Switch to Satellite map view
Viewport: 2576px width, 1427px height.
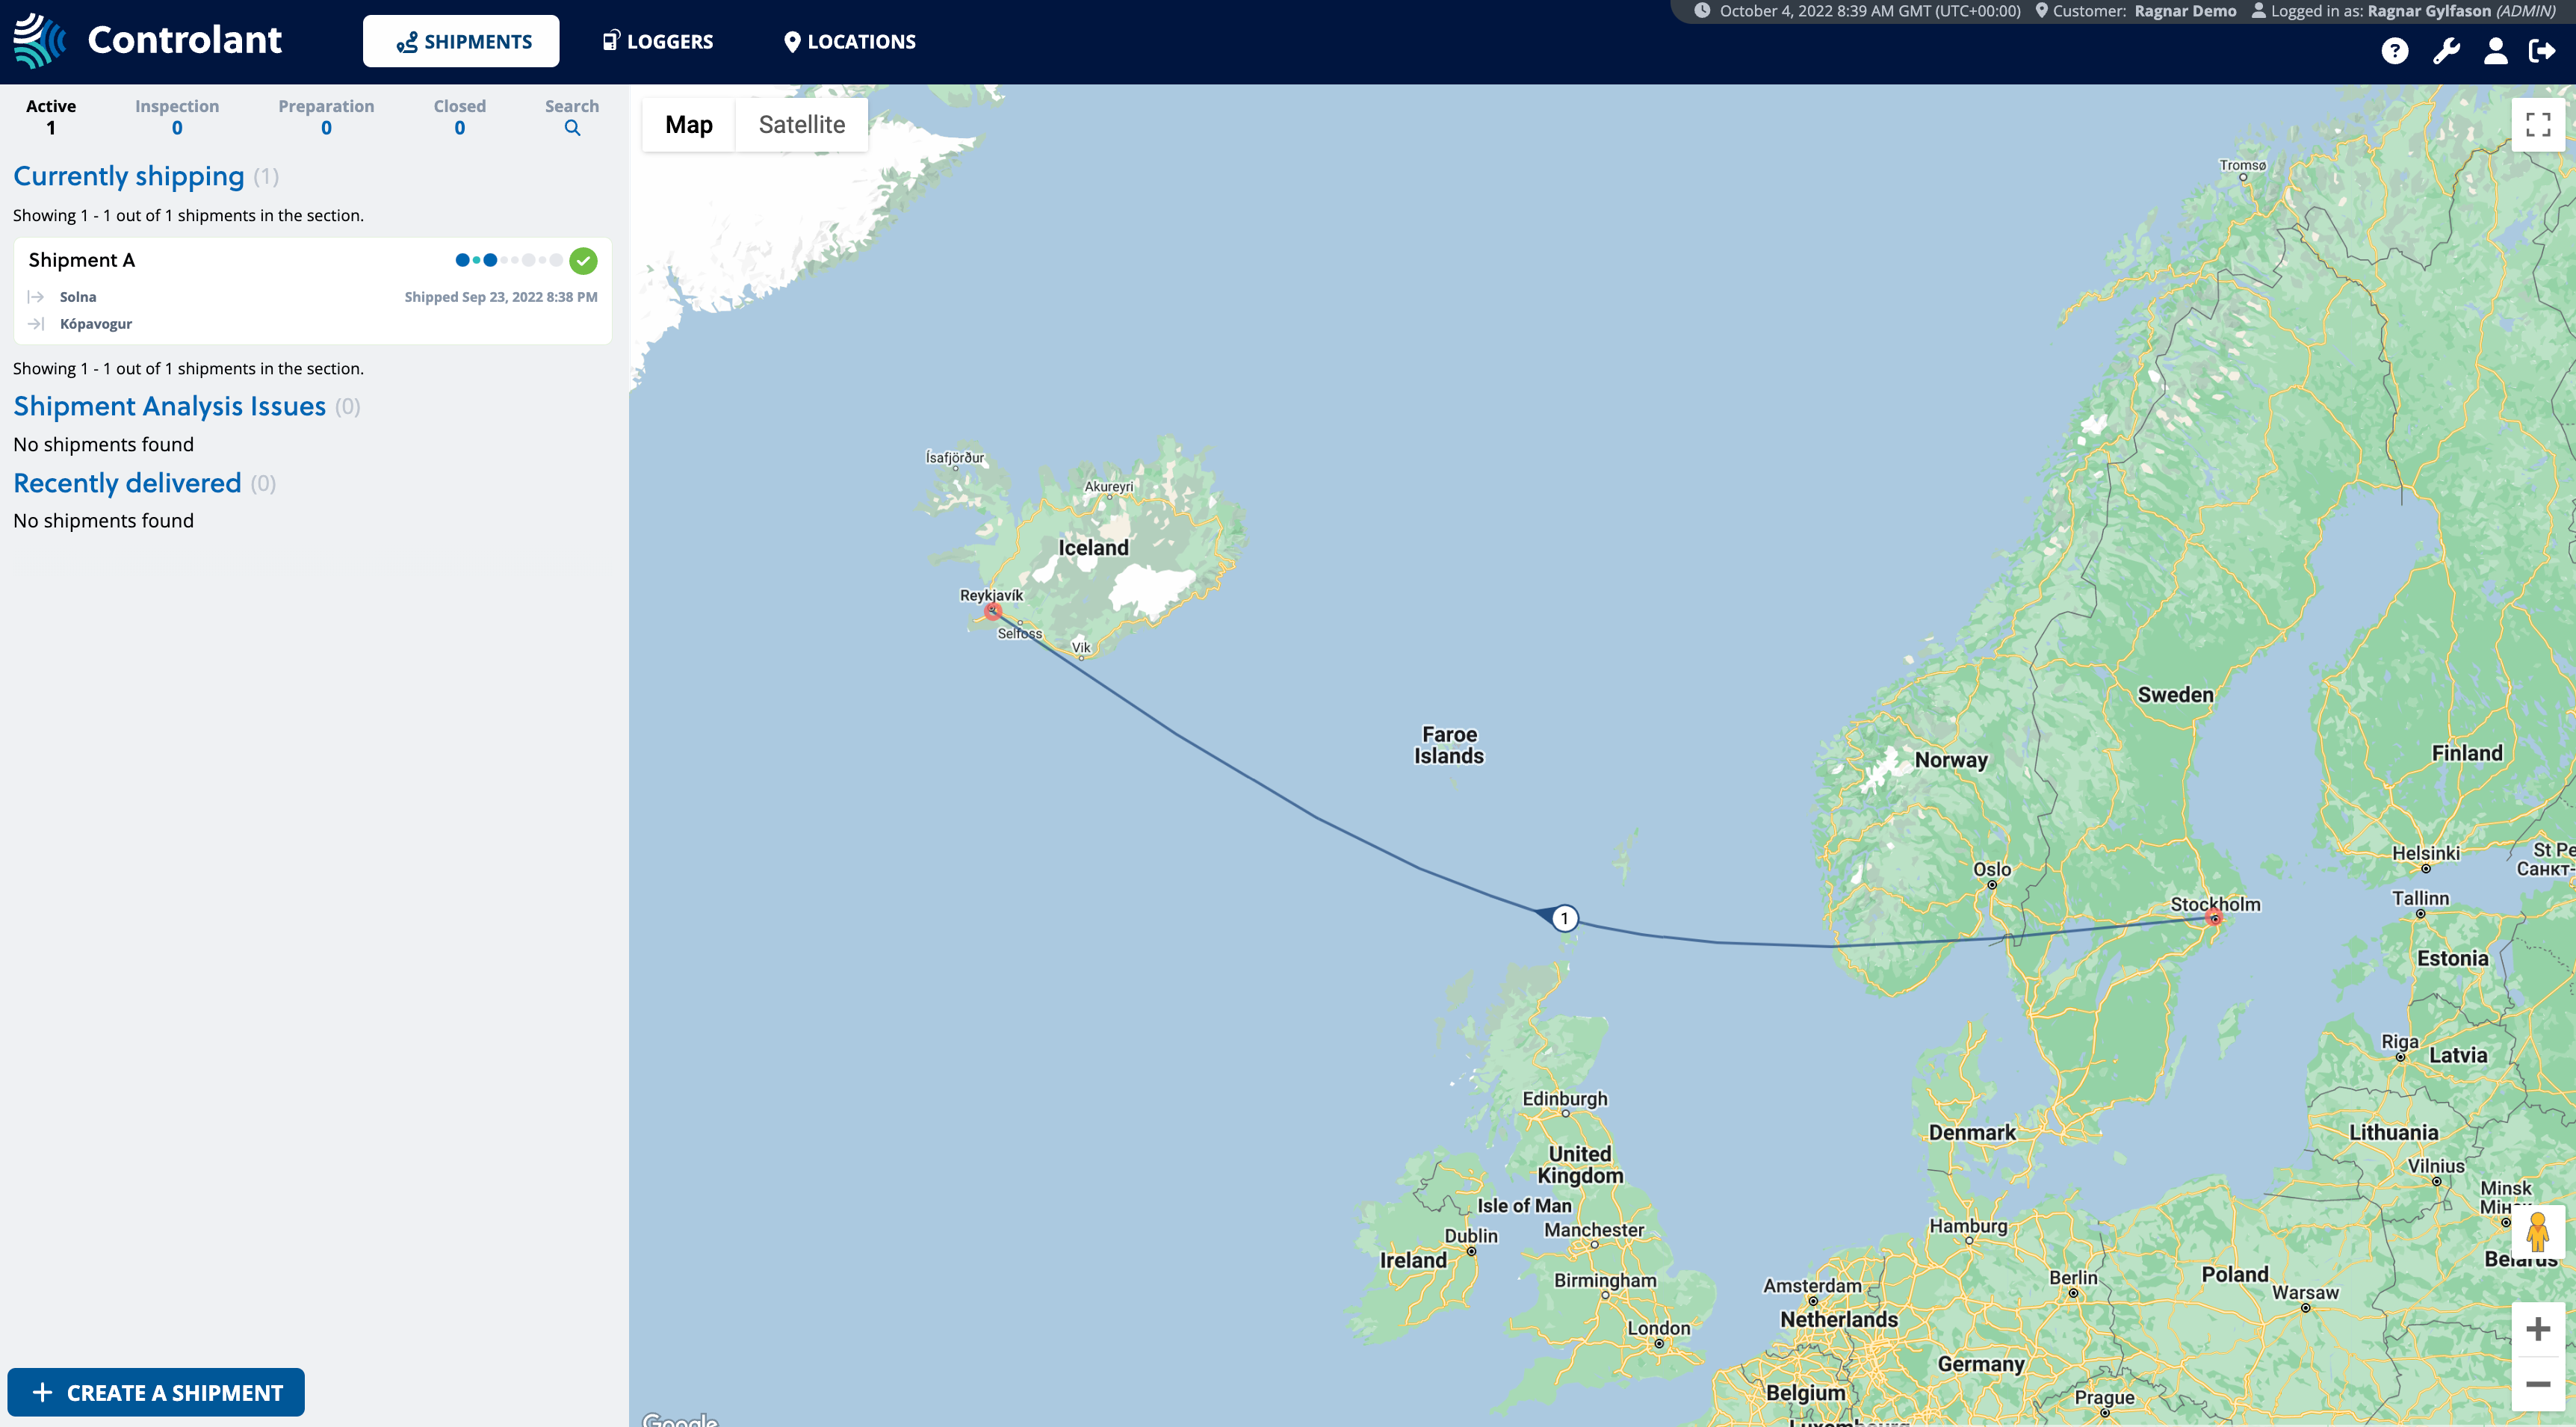[802, 125]
